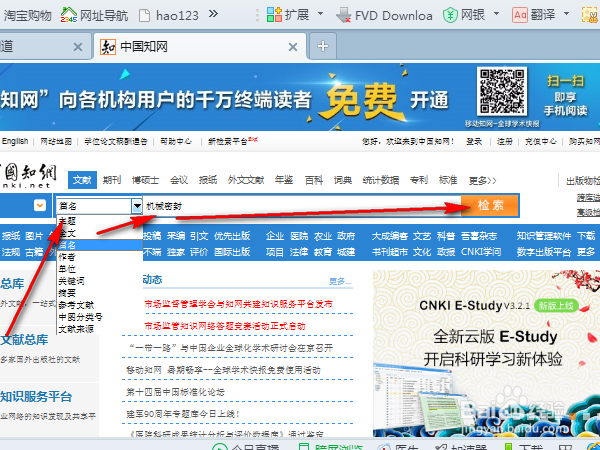600x450 pixels.
Task: Click the QR code in the banner
Action: (x=502, y=91)
